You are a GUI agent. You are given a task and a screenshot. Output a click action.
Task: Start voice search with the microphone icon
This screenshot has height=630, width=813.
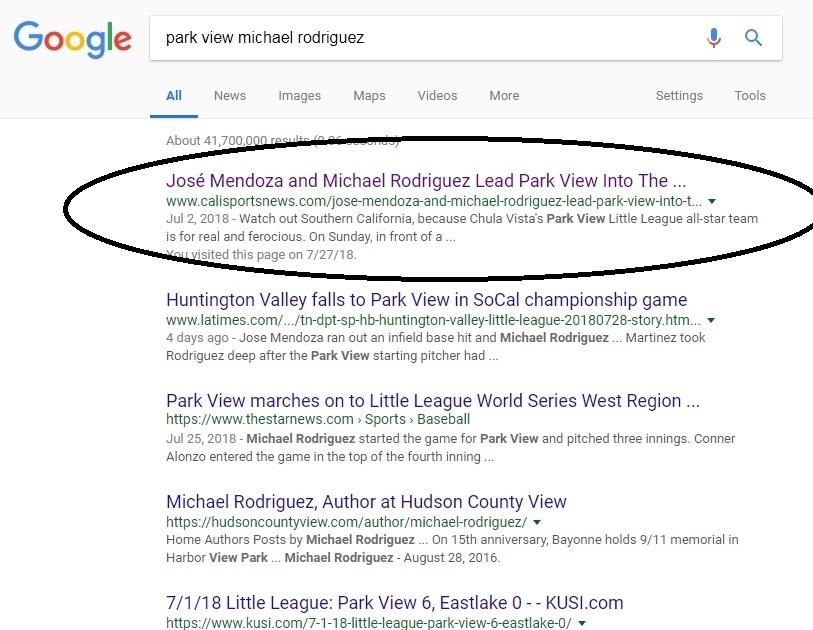[713, 38]
